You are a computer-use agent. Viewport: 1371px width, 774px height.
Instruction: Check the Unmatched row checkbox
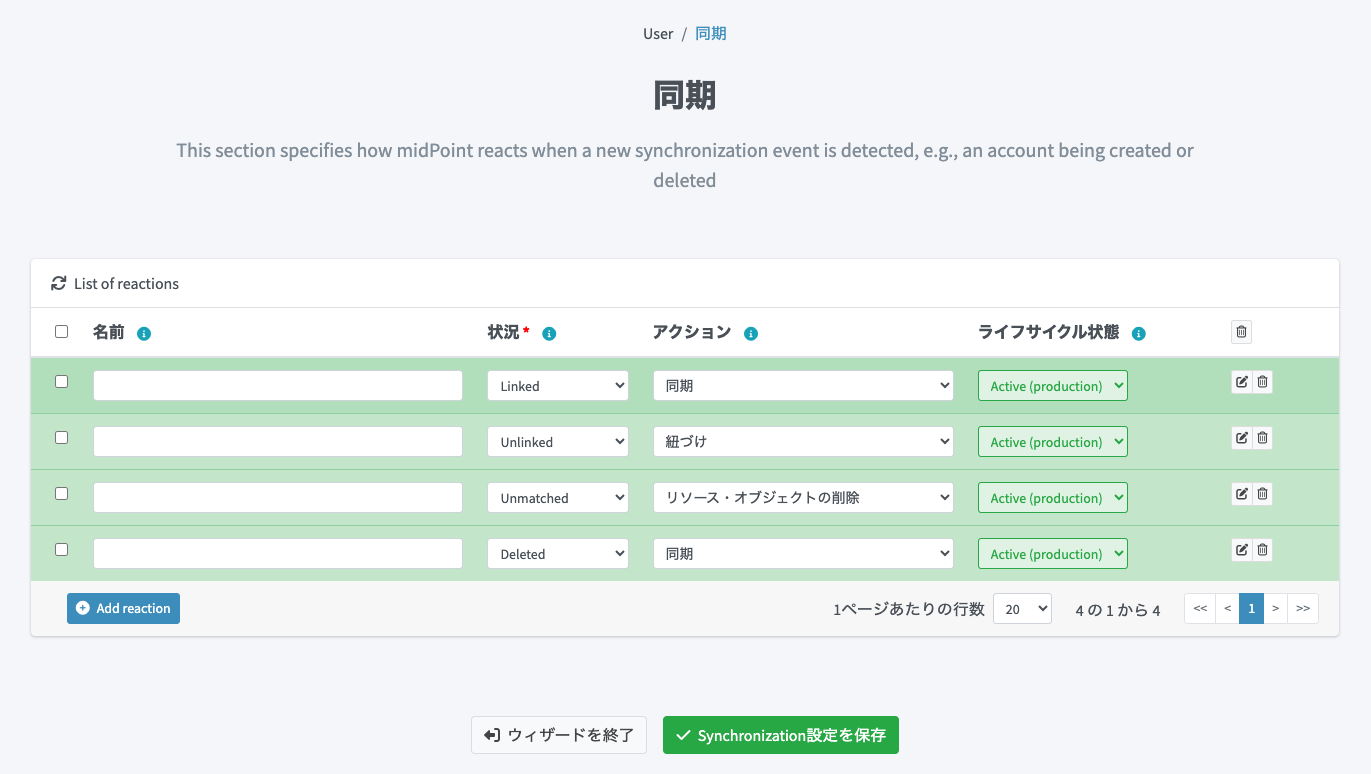point(61,494)
